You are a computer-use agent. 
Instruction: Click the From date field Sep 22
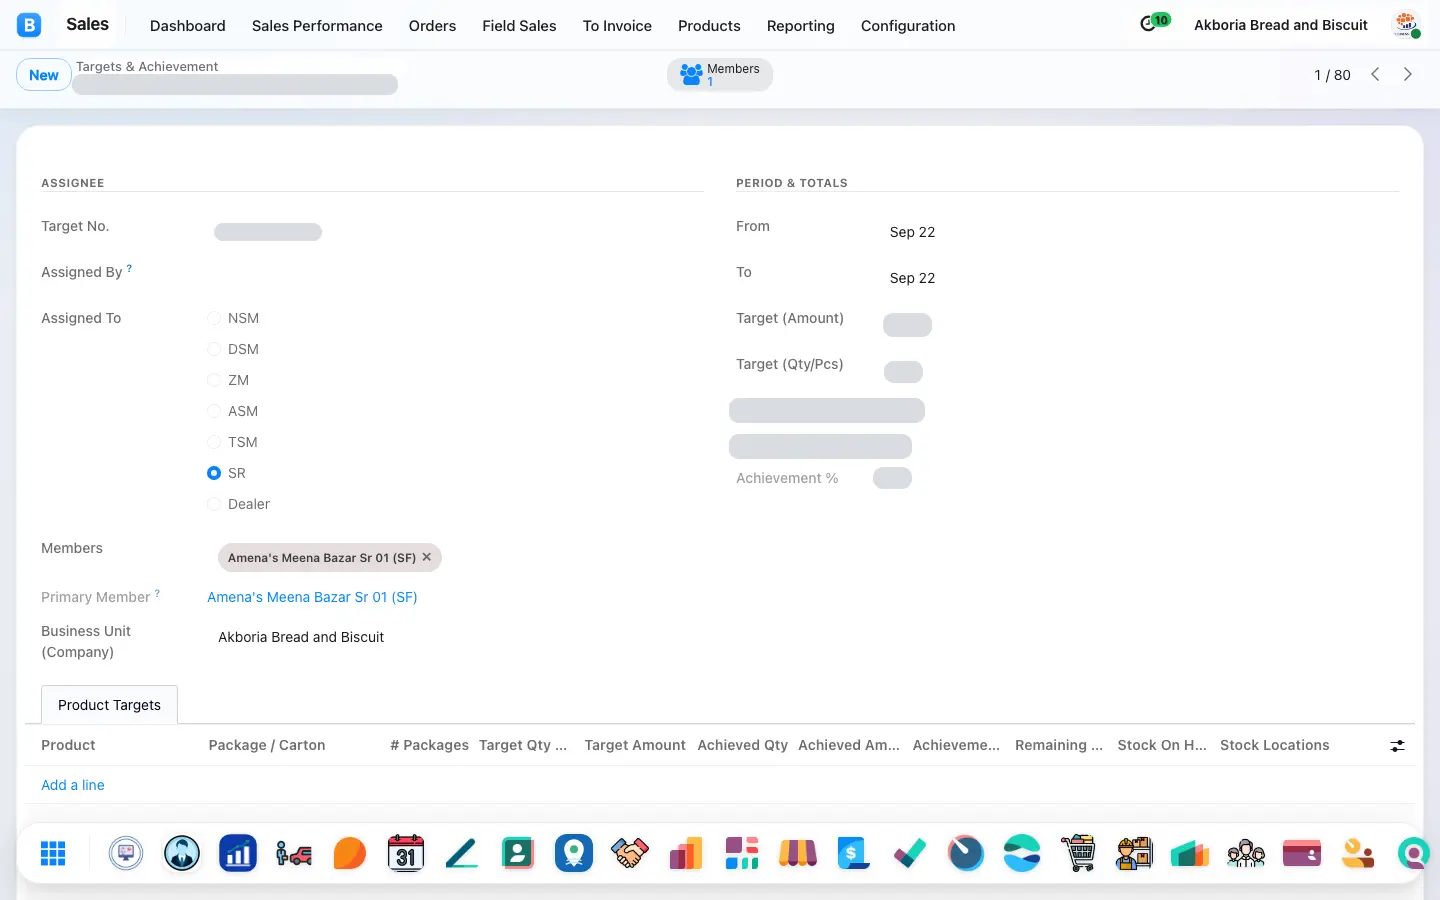pyautogui.click(x=912, y=232)
